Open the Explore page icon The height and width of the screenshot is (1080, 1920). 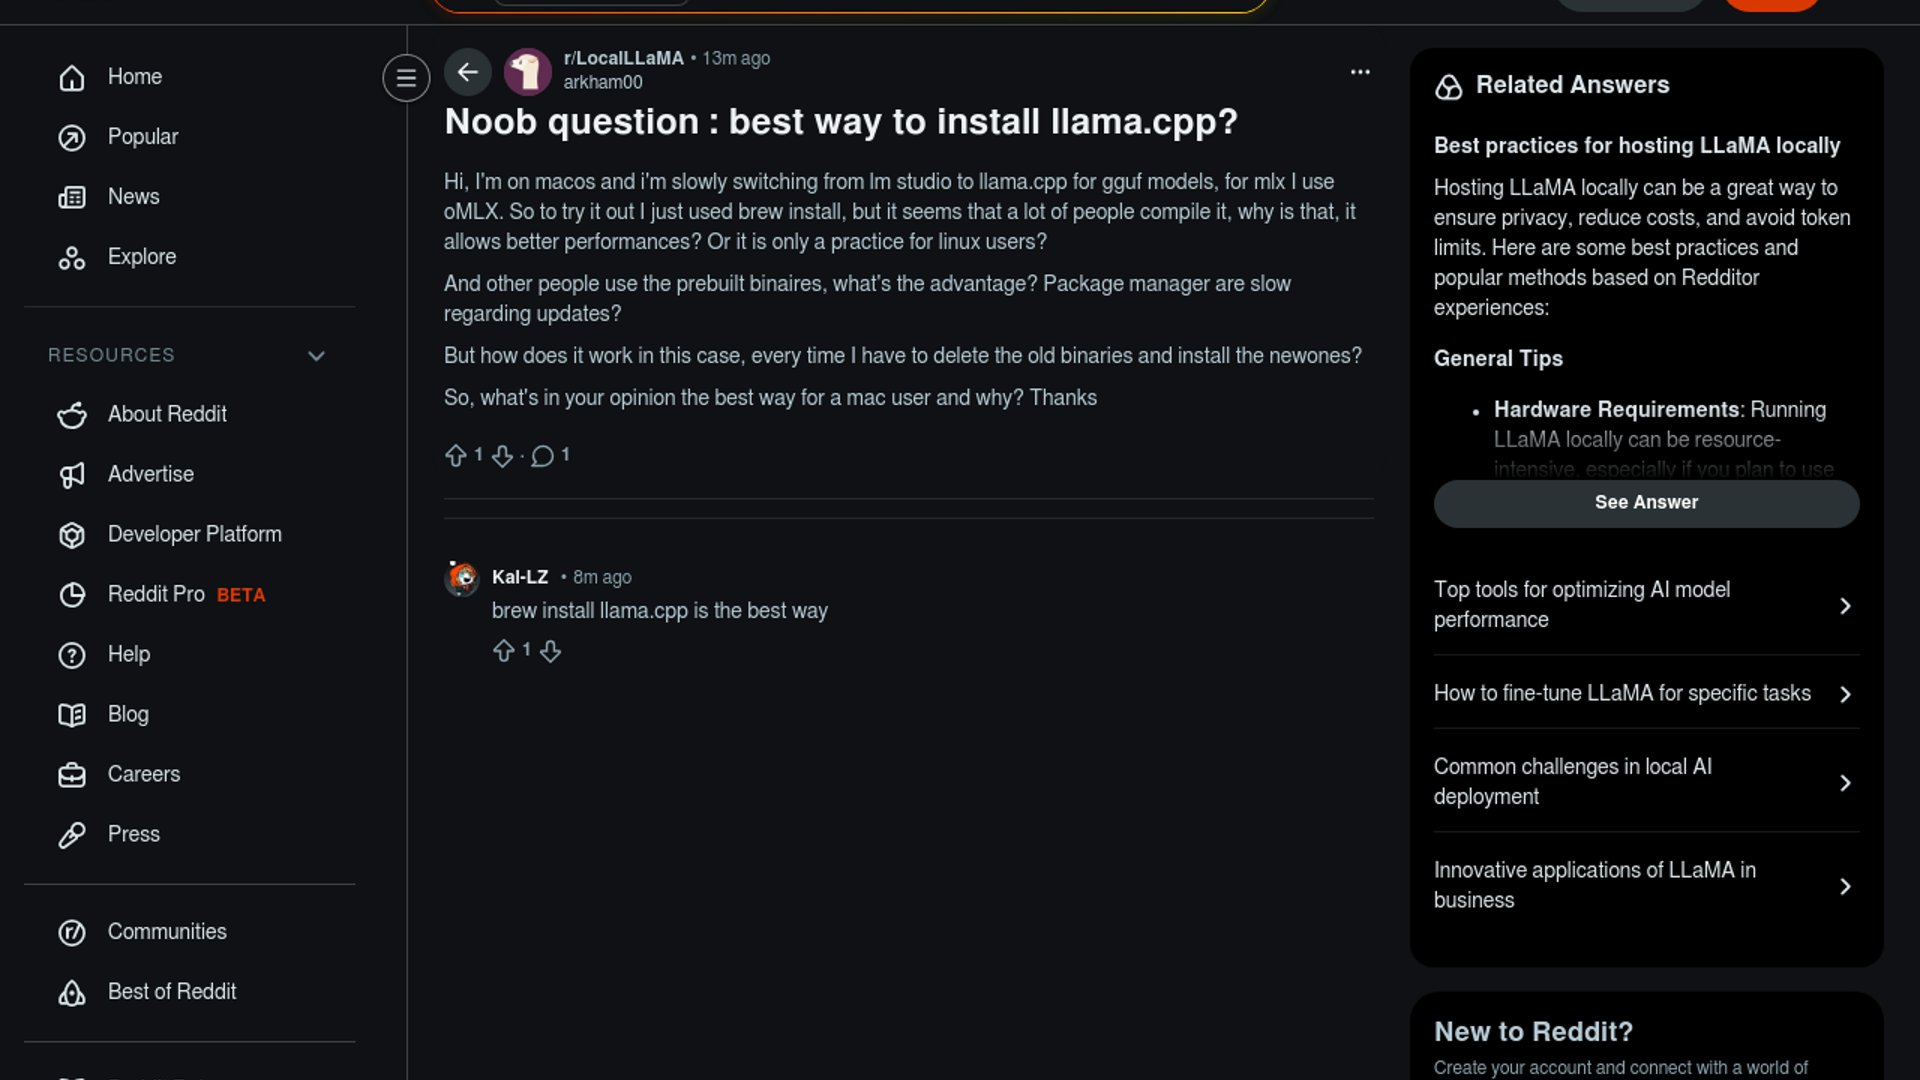point(72,258)
